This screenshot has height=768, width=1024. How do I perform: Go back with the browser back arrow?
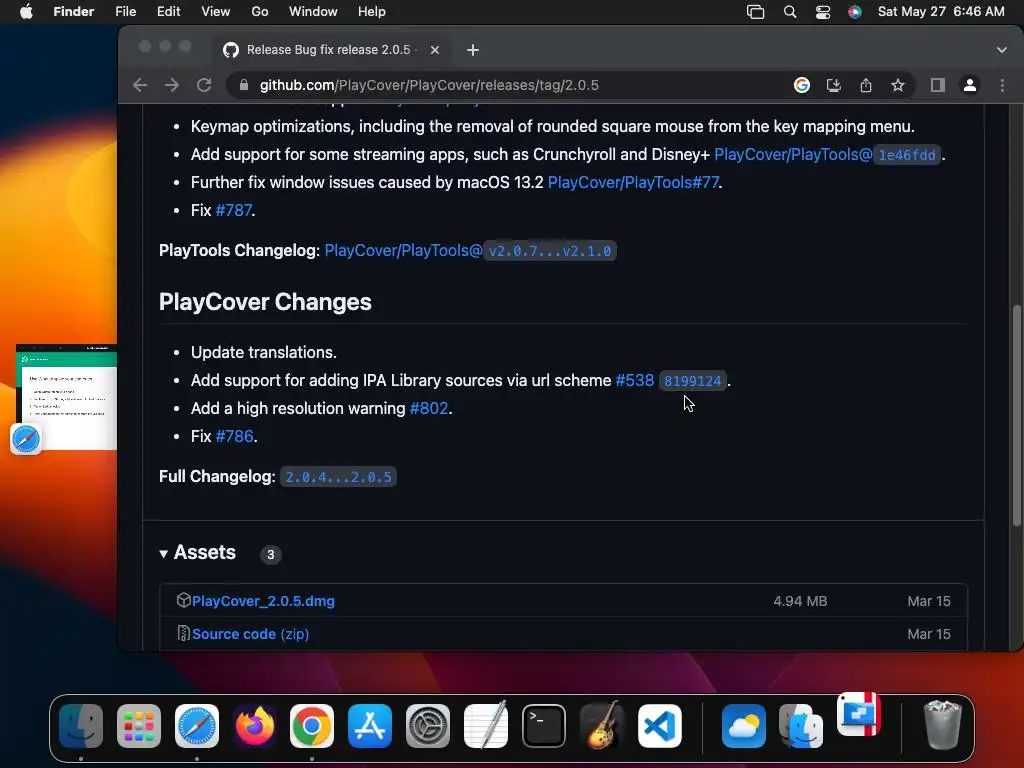140,85
